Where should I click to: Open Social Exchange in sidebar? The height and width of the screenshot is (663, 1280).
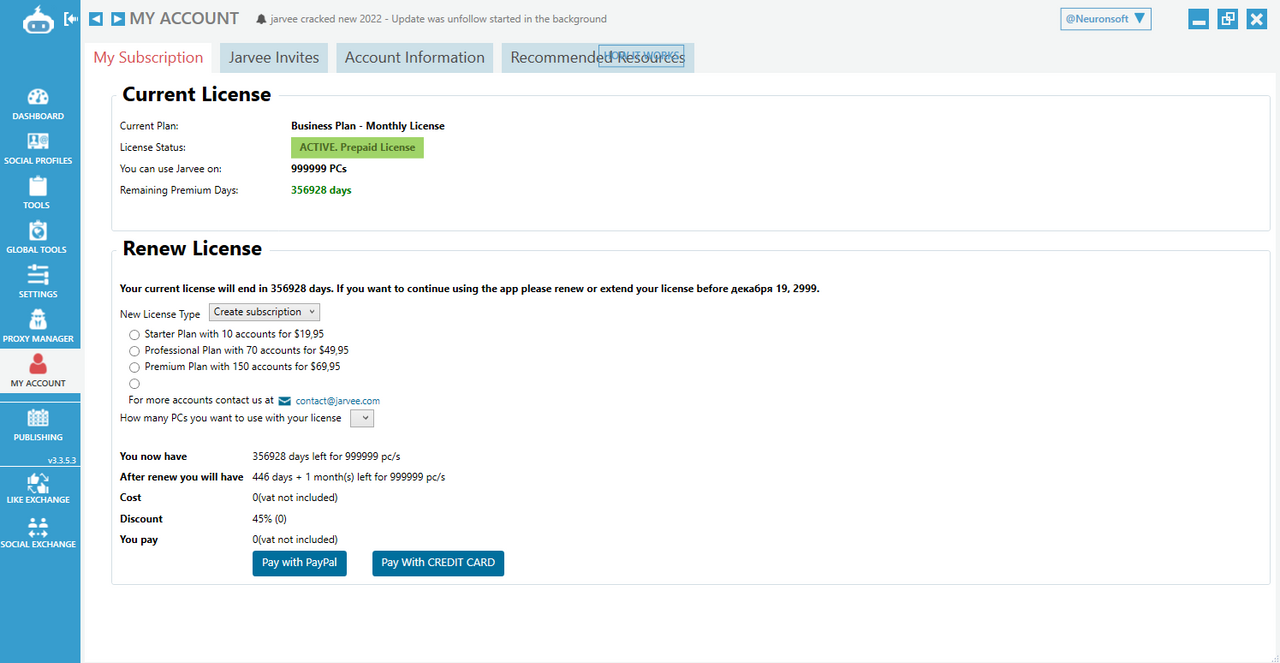(38, 528)
